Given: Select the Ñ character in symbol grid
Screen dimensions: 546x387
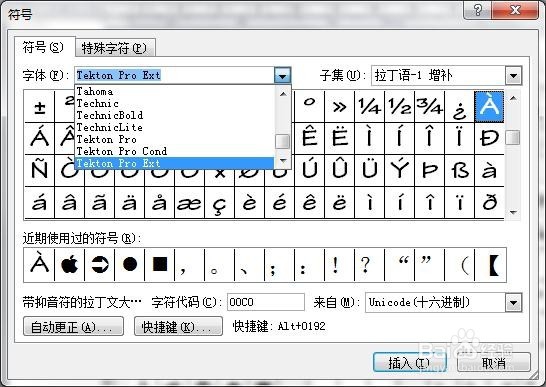Looking at the screenshot, I should 40,171.
